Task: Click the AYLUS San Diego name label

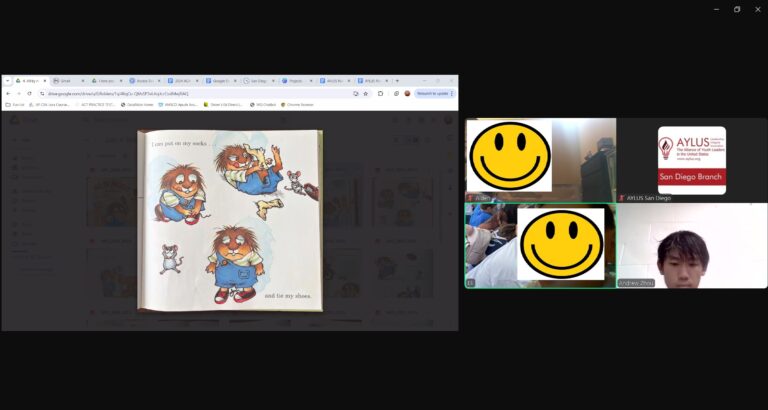Action: 648,198
